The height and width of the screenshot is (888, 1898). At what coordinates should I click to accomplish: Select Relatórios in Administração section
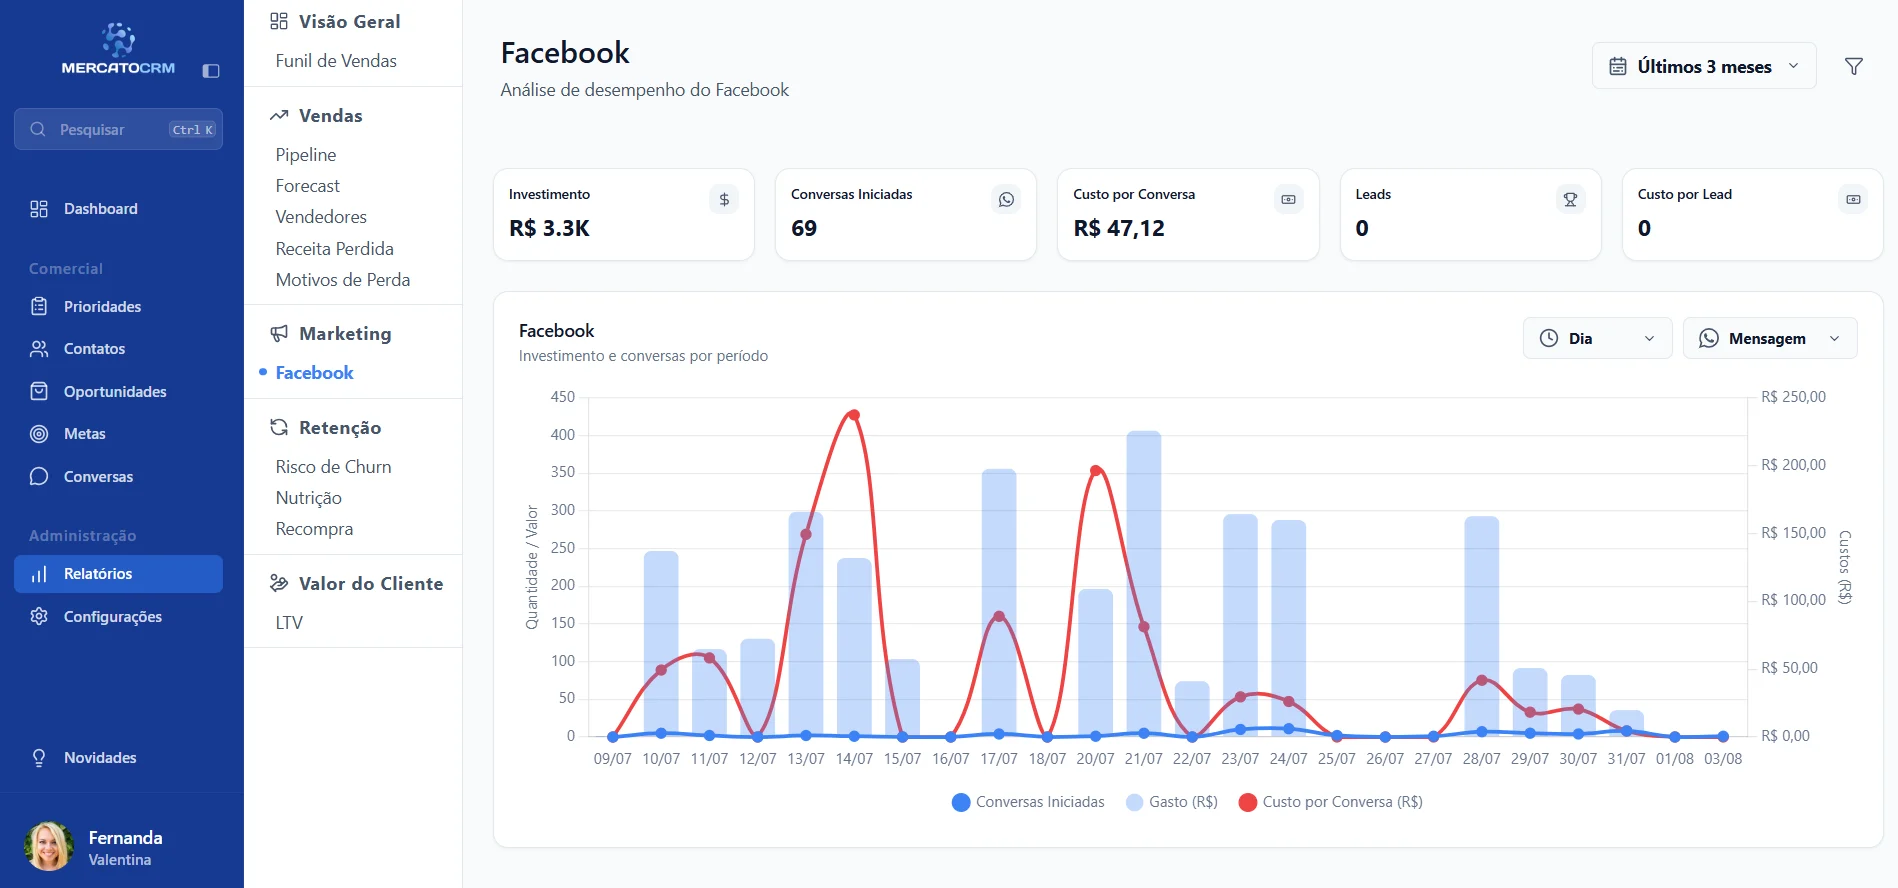pos(118,574)
